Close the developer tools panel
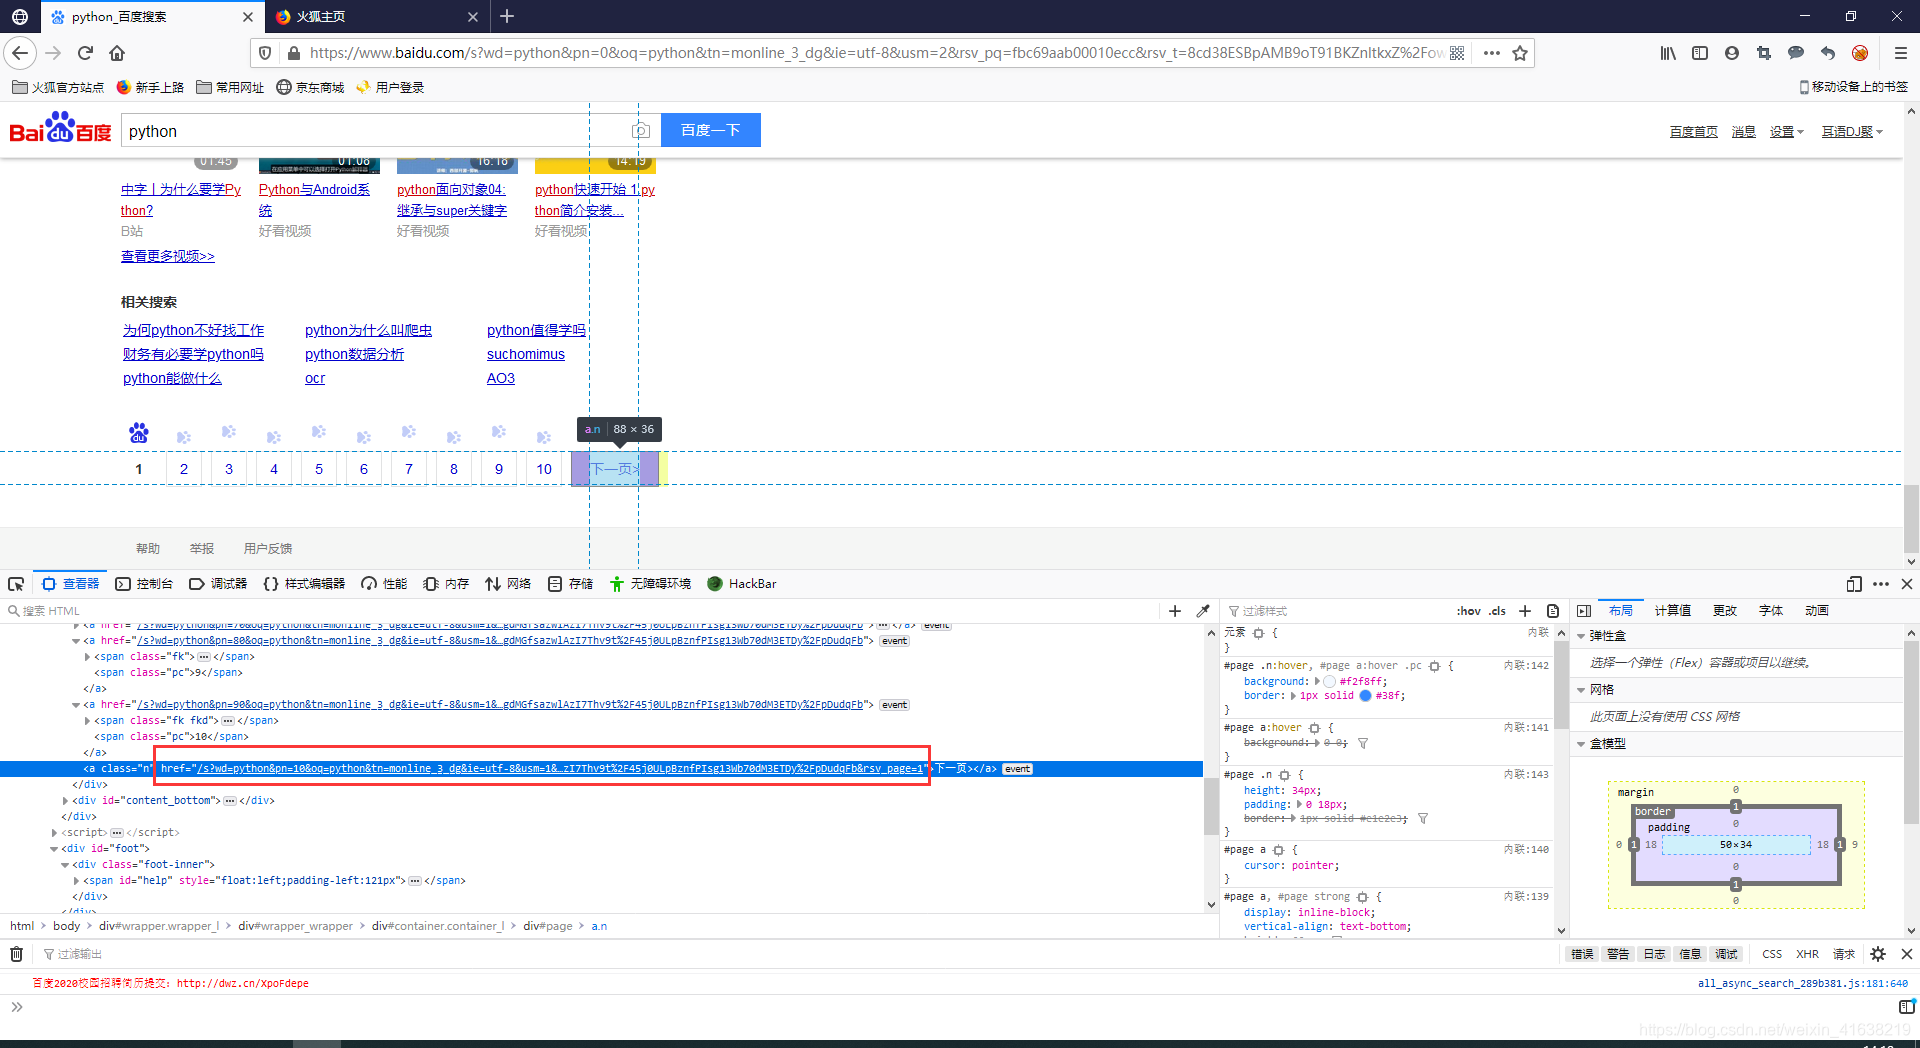 tap(1907, 584)
